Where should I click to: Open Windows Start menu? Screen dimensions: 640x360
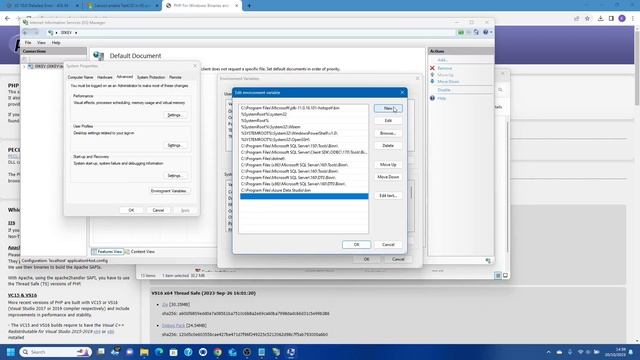tap(11, 352)
